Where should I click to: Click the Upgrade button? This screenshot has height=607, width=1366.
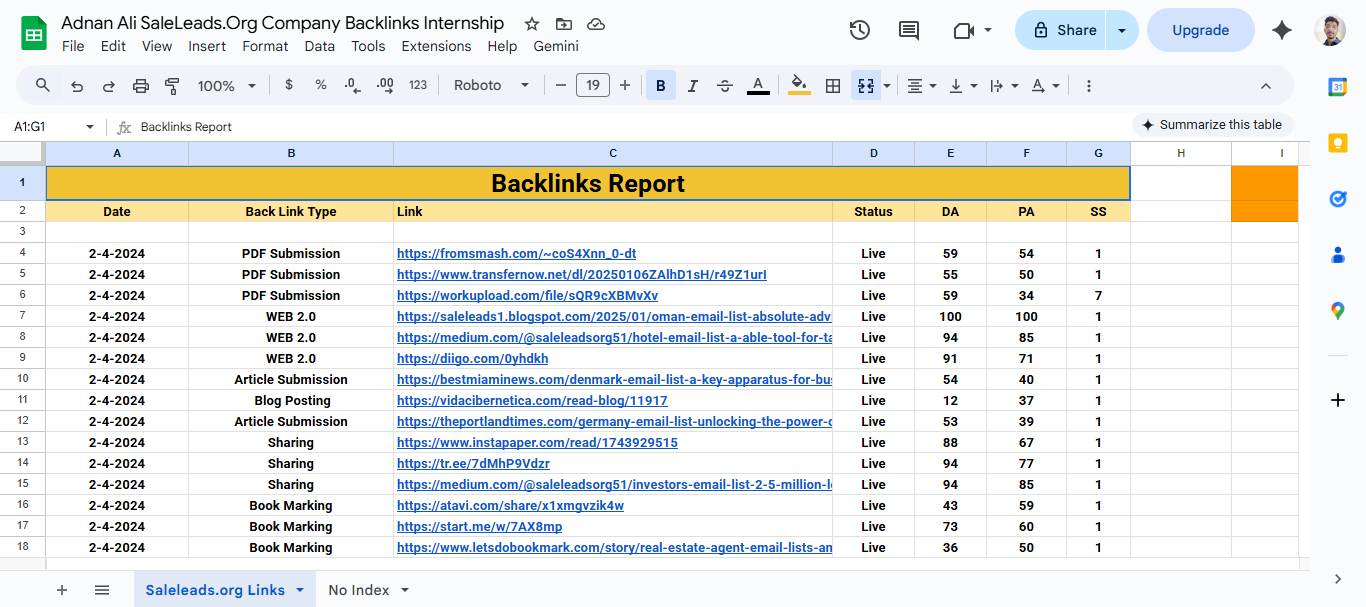[1200, 30]
